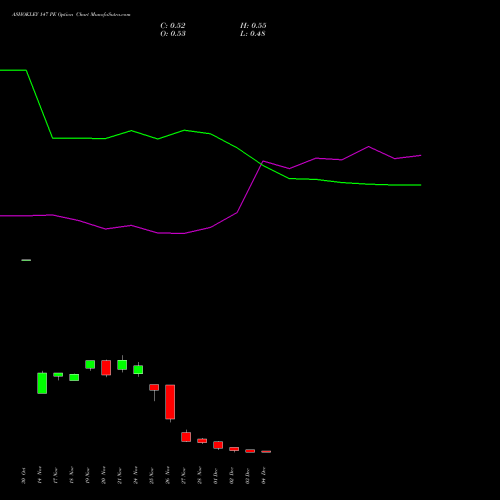Select the close value "C: 0.52"
Image resolution: width=500 pixels, height=500 pixels.
point(173,26)
